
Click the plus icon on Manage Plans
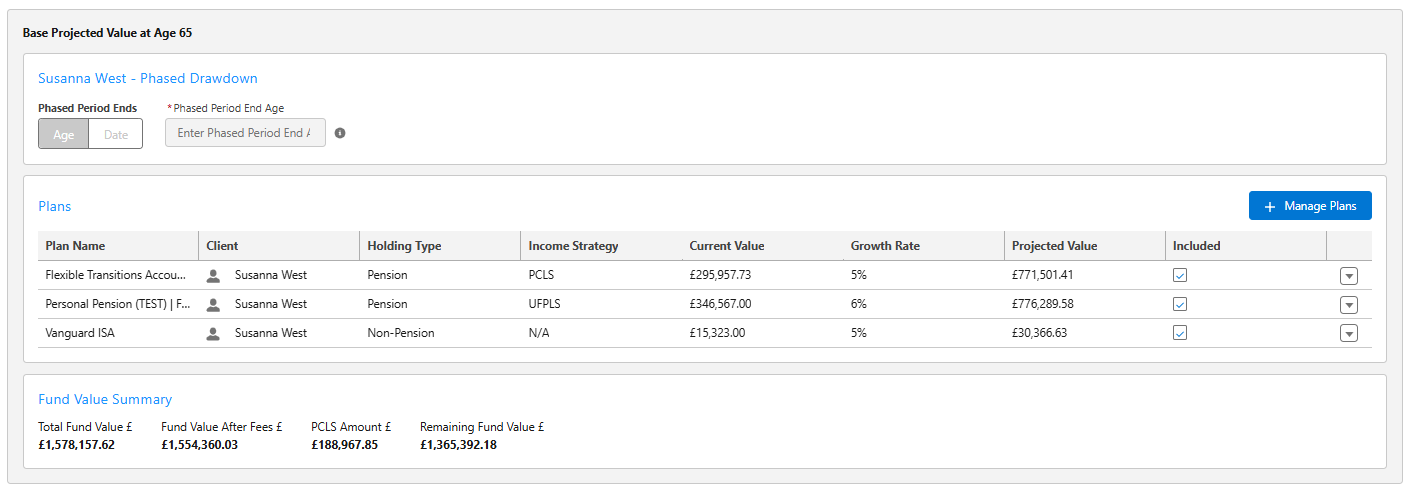(1270, 206)
